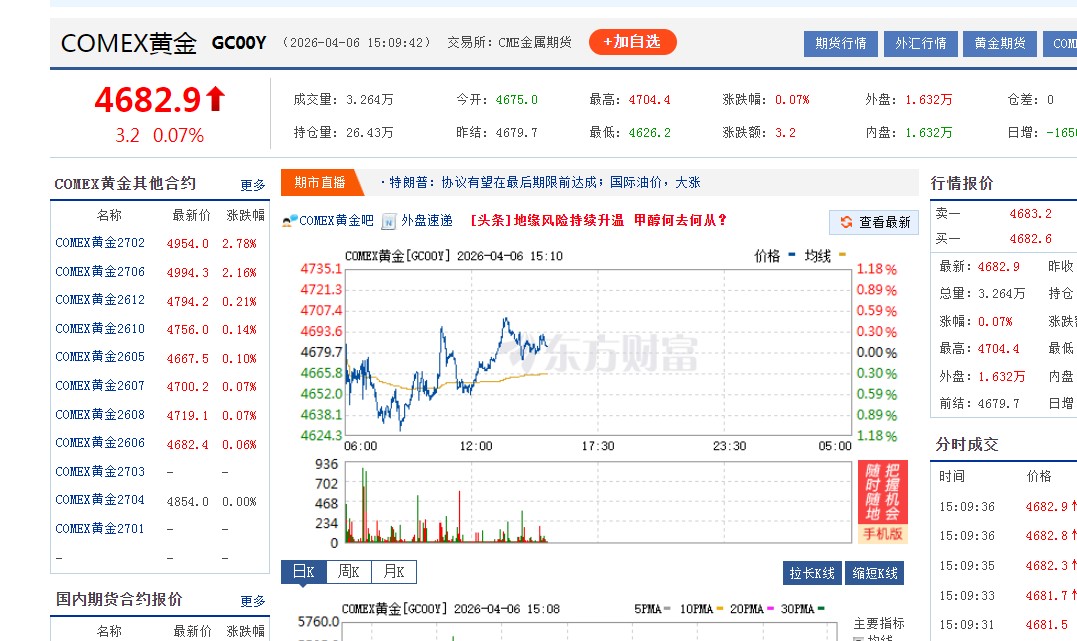Viewport: 1077px width, 641px height.
Task: Expand 更多 under 国内期货合约报价
Action: 253,600
